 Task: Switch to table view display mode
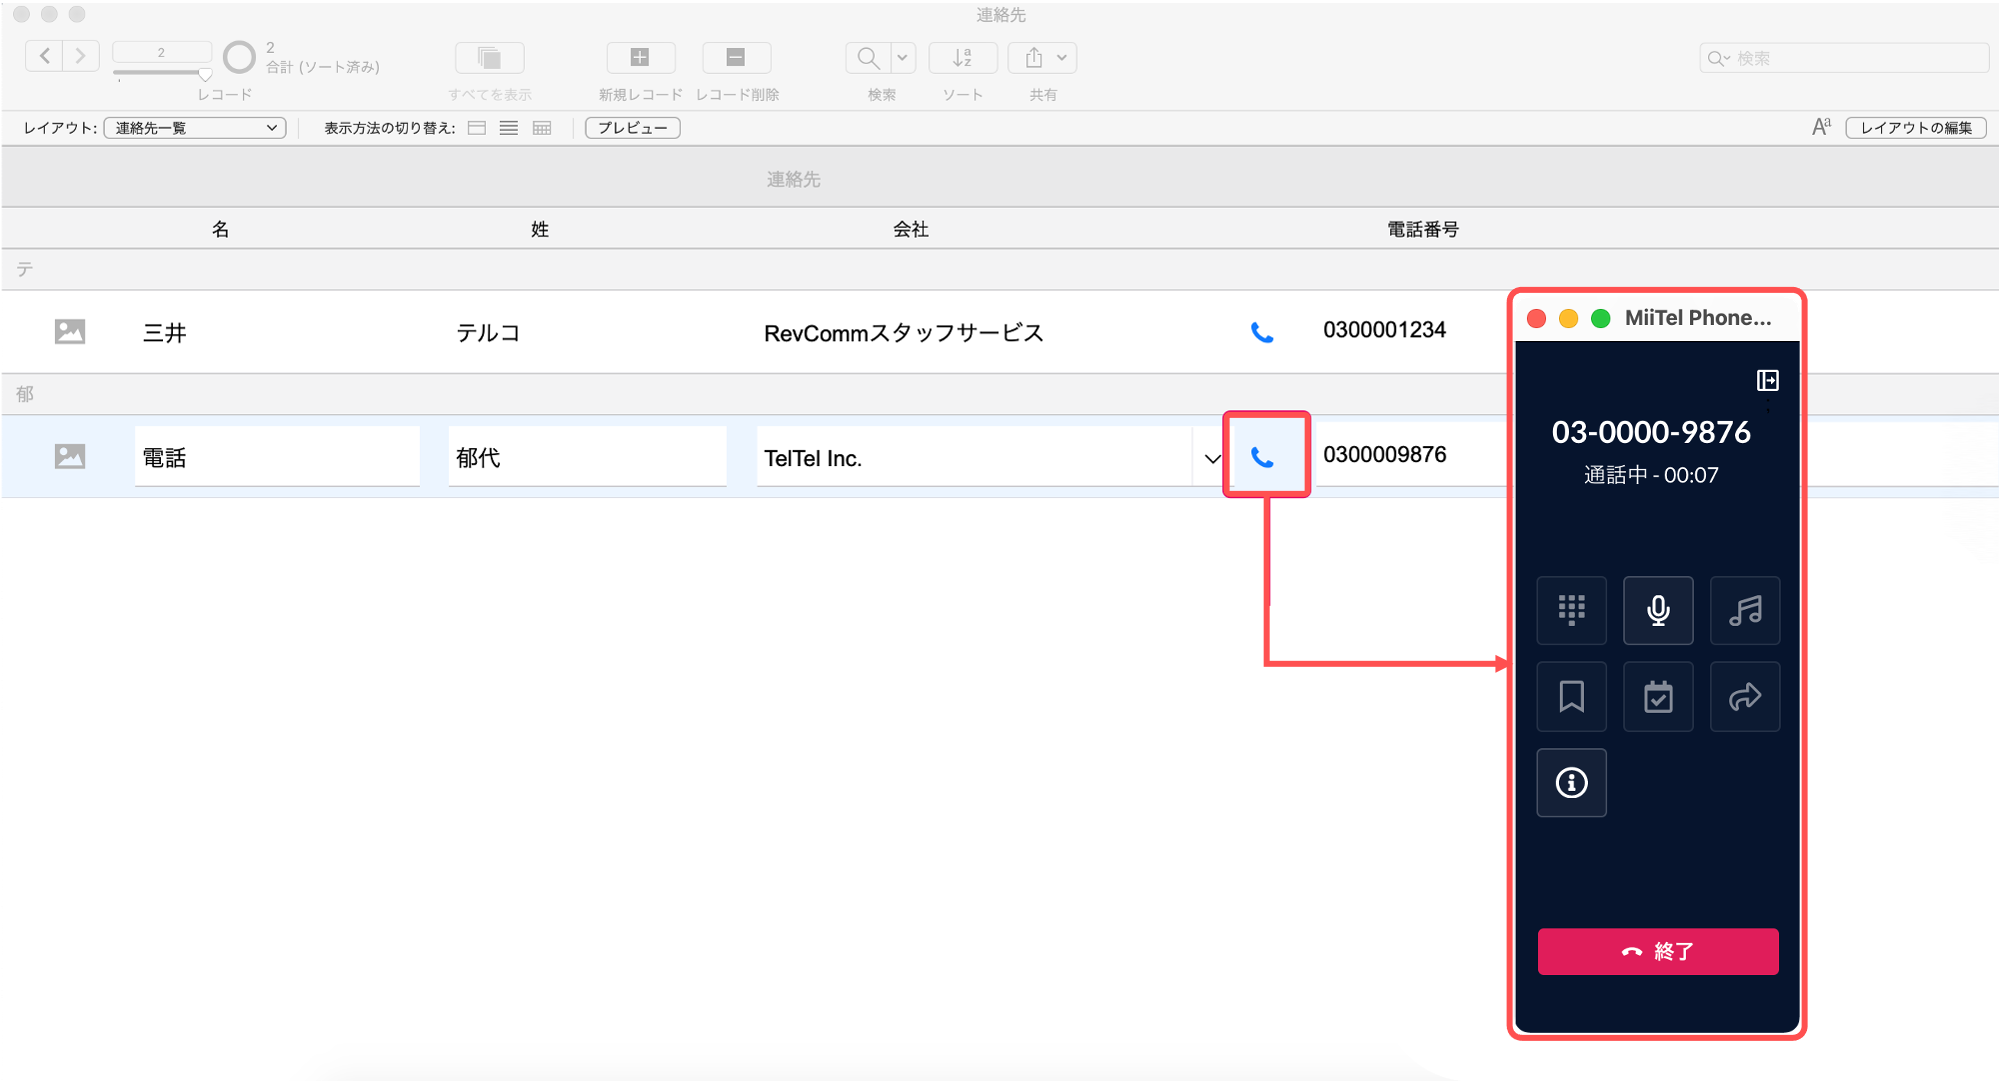coord(542,128)
